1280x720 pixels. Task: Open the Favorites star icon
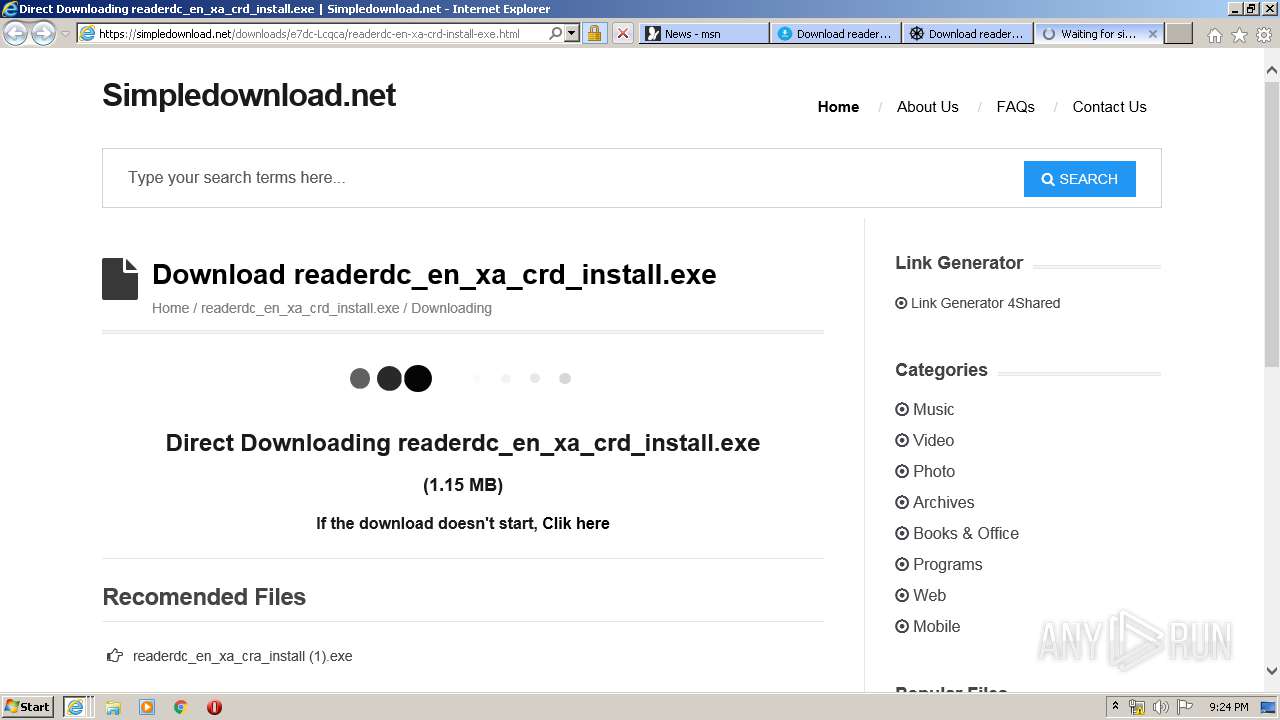pos(1239,35)
